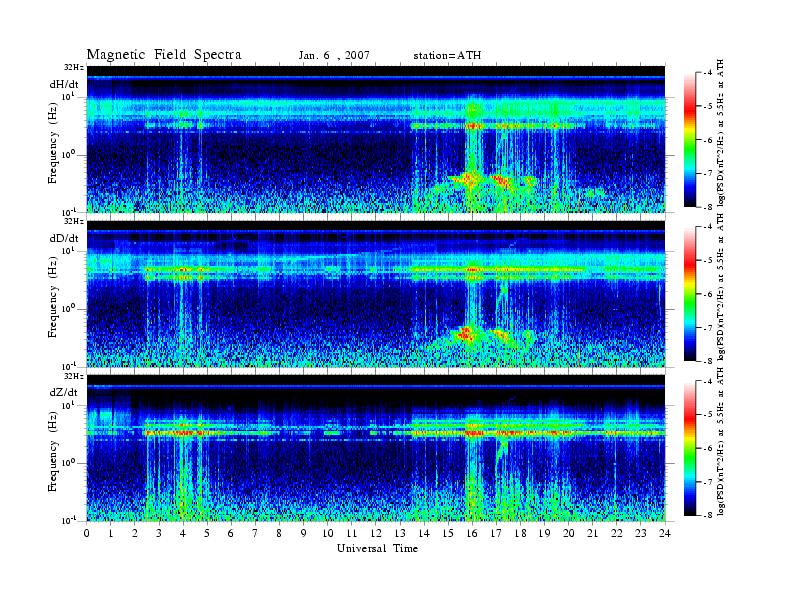Click hour tick label "10" on time axis
This screenshot has width=792, height=612.
(328, 533)
